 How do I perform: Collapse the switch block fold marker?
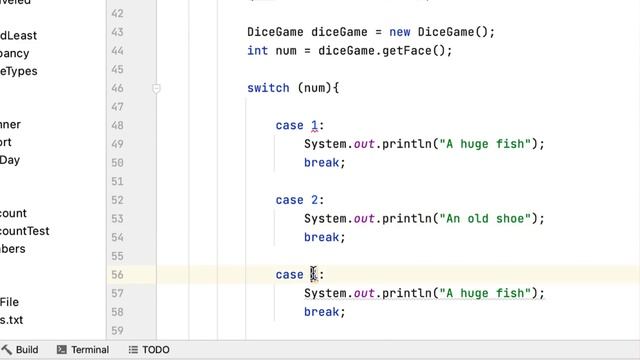[x=156, y=88]
